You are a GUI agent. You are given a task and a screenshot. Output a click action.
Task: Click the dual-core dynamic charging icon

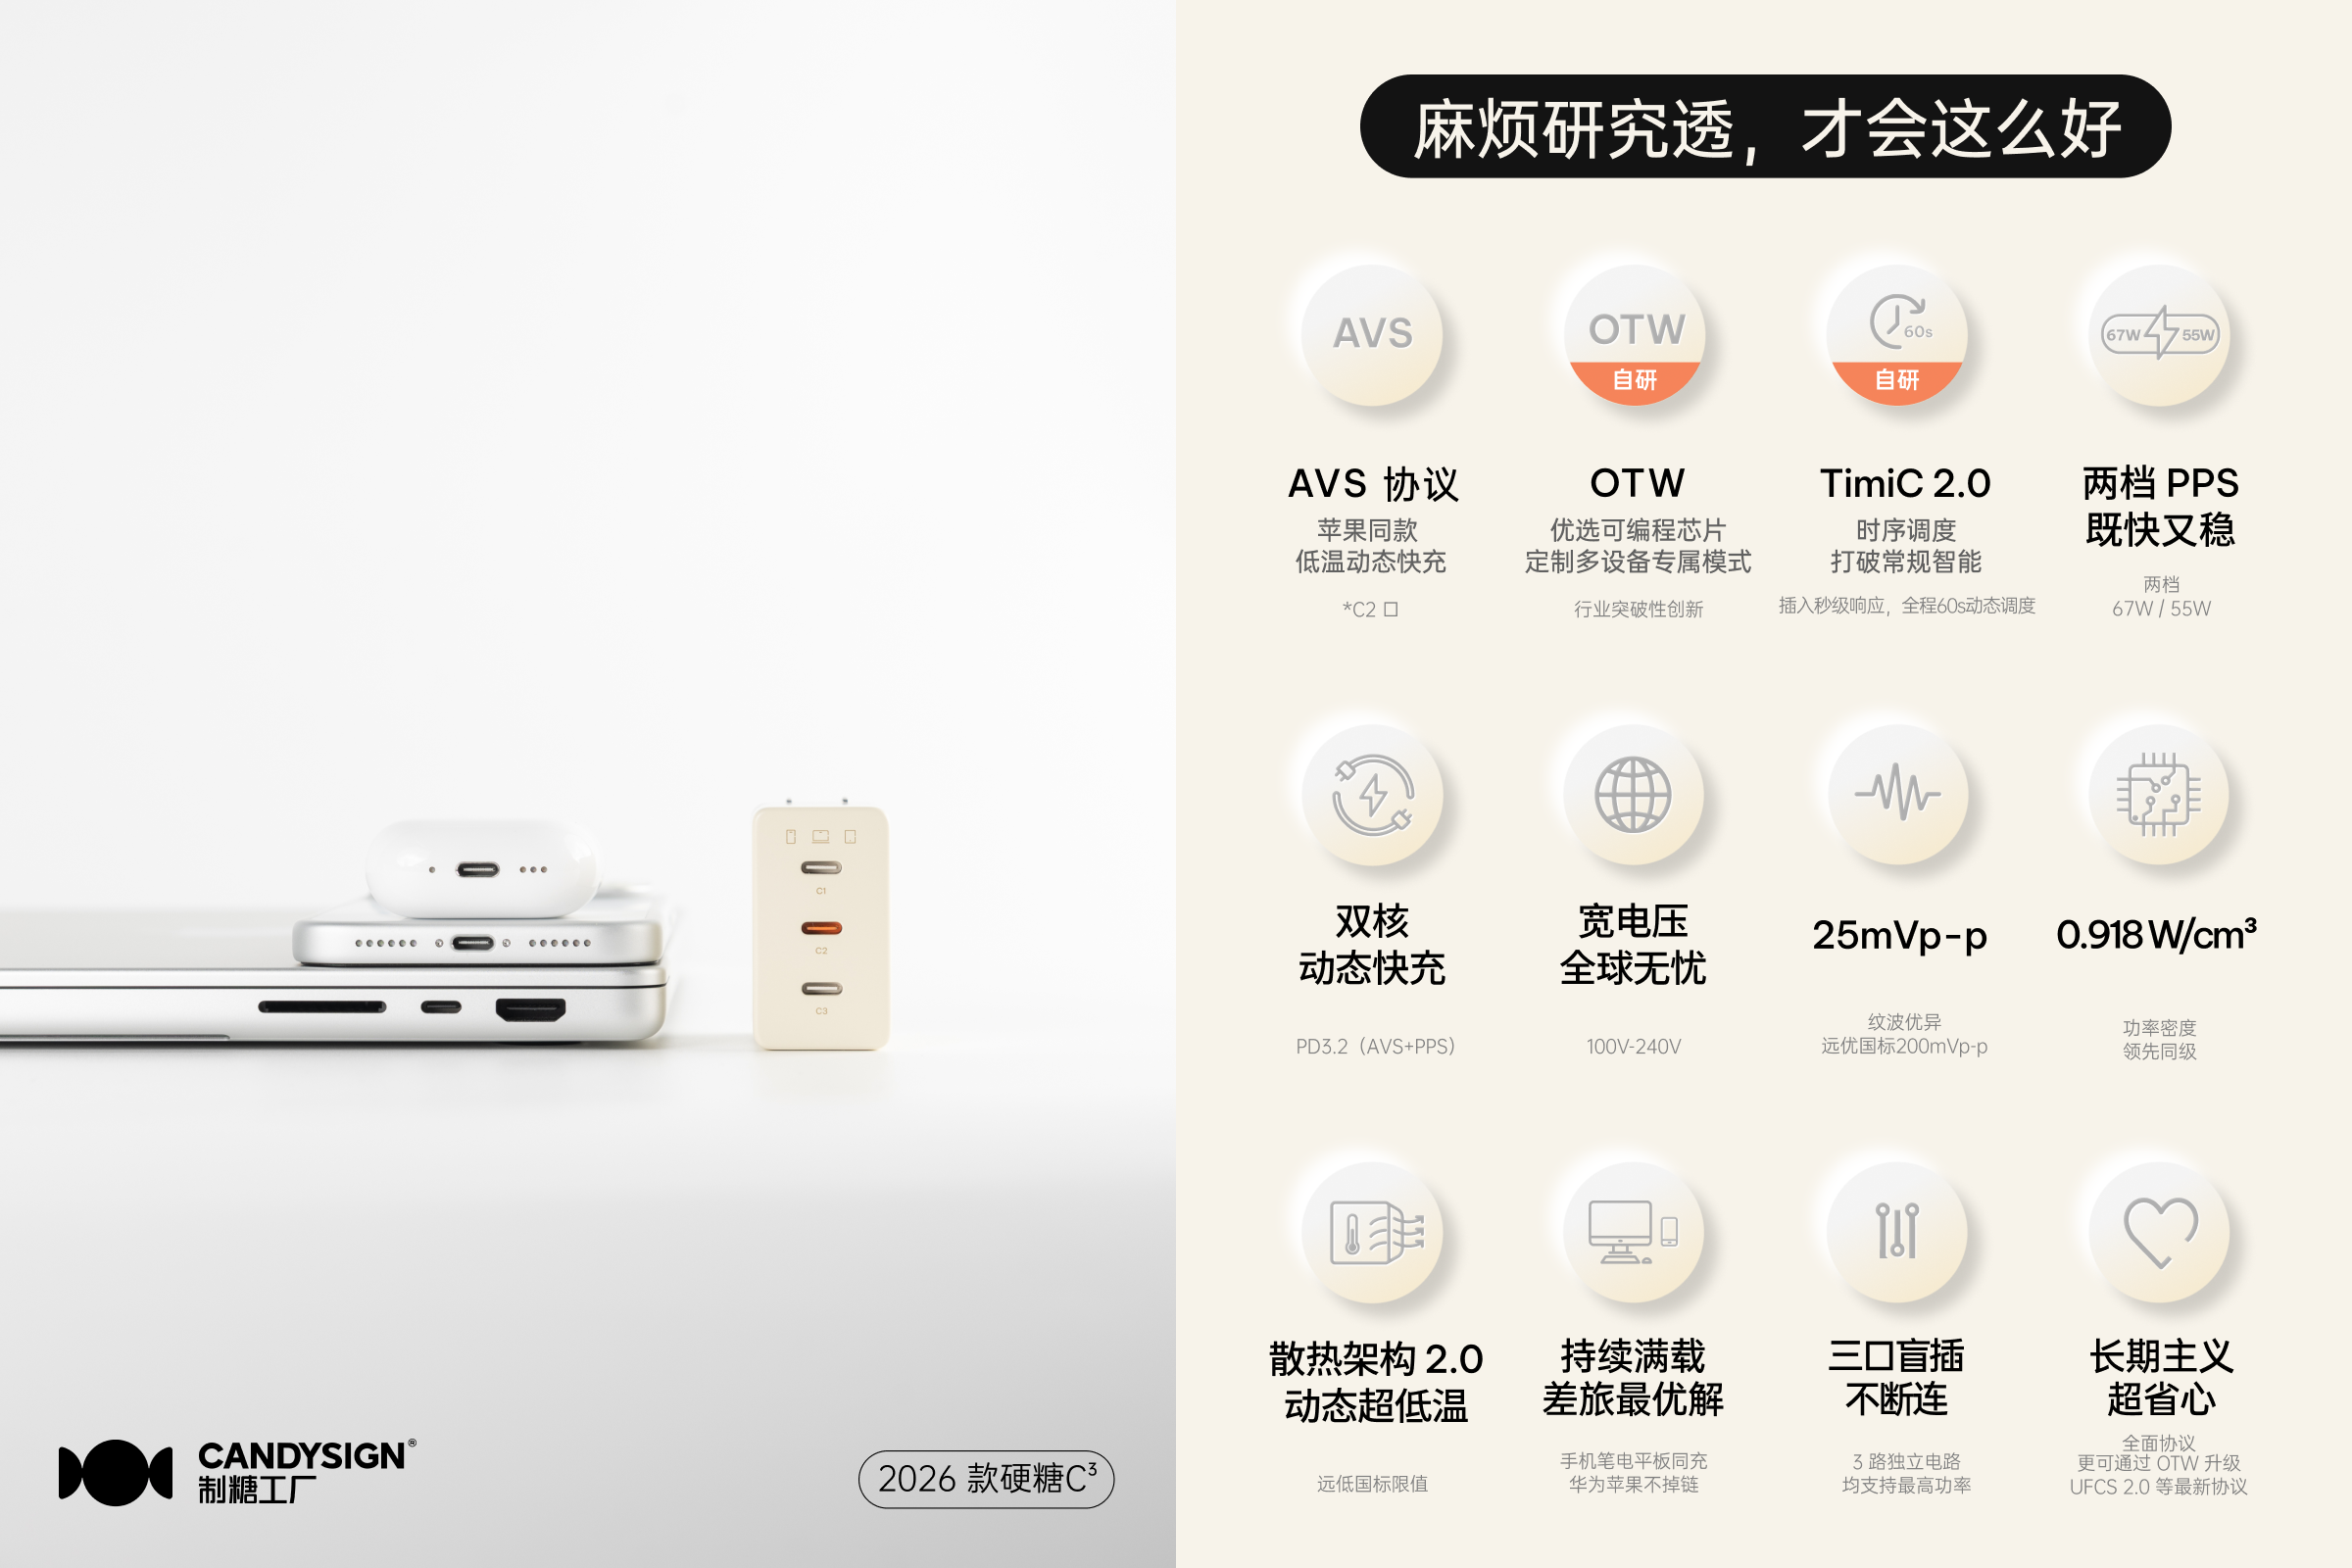tap(1372, 795)
